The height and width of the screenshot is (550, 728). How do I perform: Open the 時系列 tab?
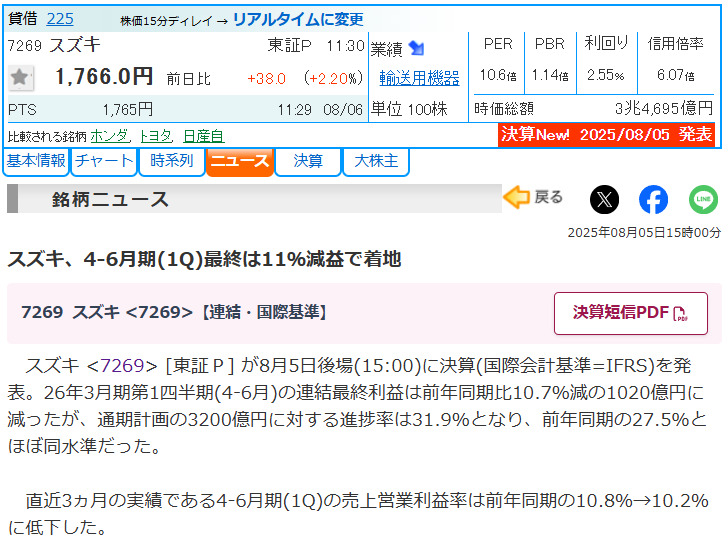coord(172,162)
